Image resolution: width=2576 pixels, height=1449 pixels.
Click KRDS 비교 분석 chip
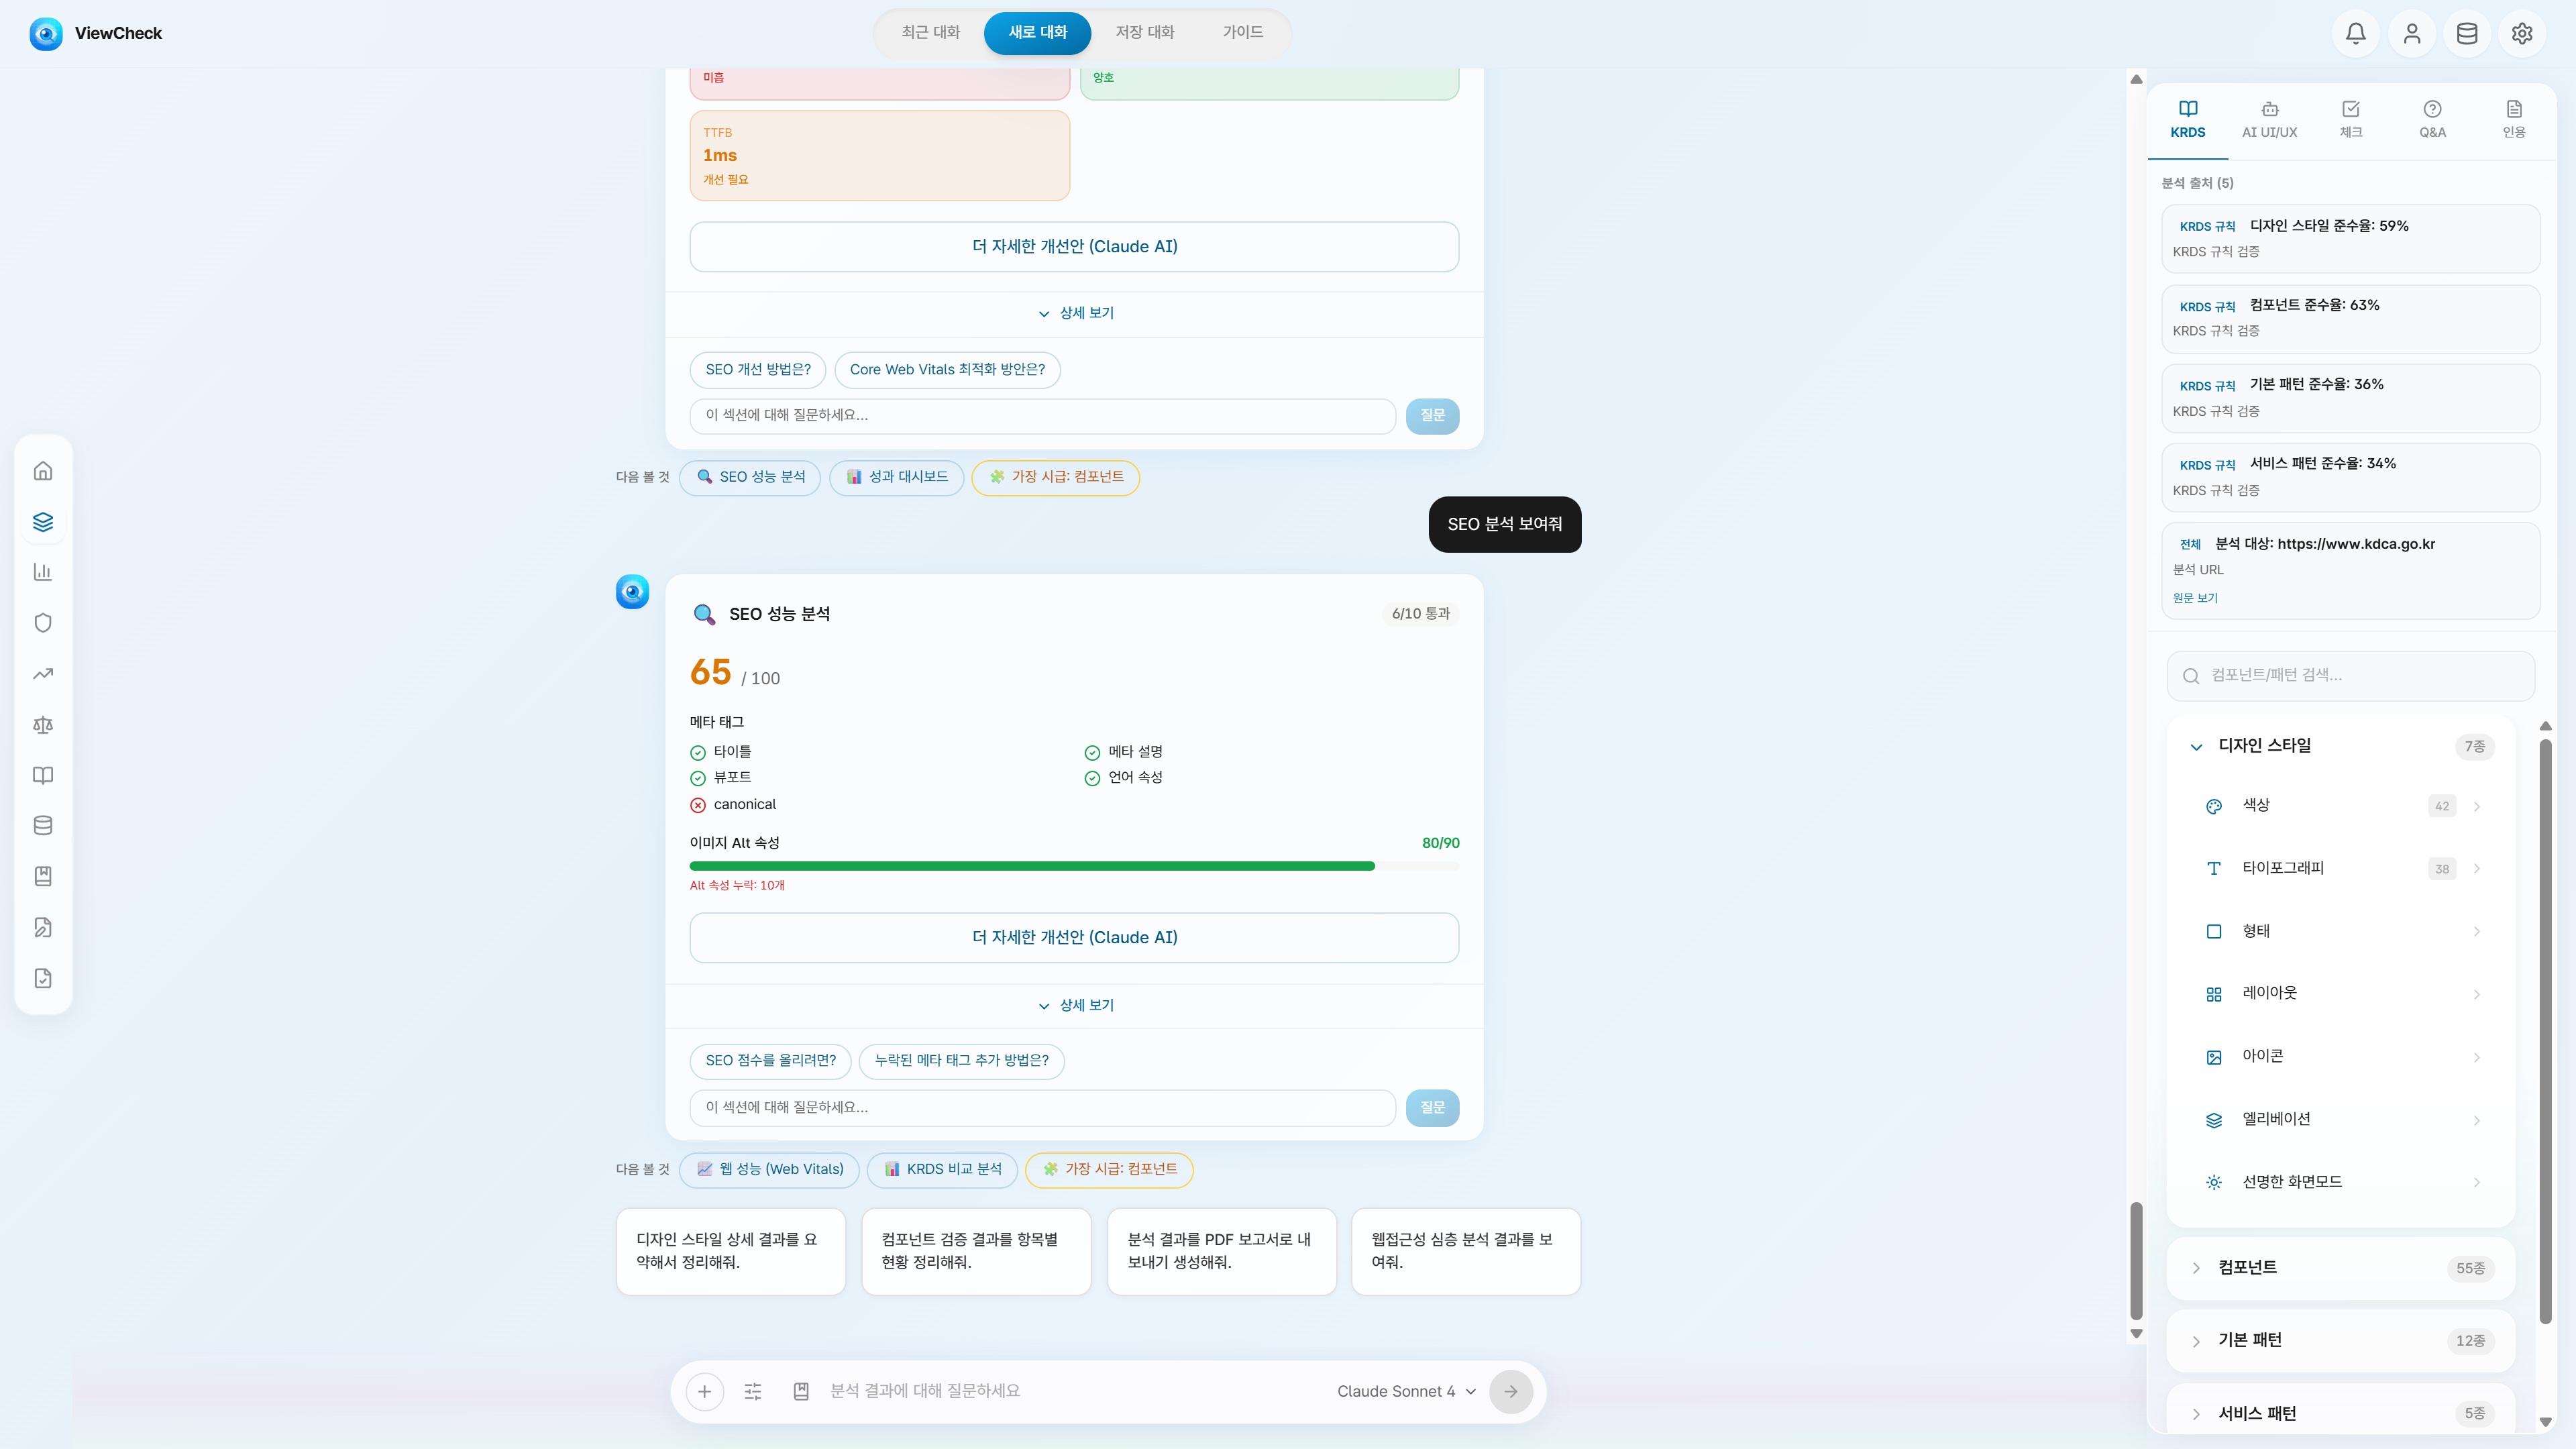click(x=942, y=1169)
